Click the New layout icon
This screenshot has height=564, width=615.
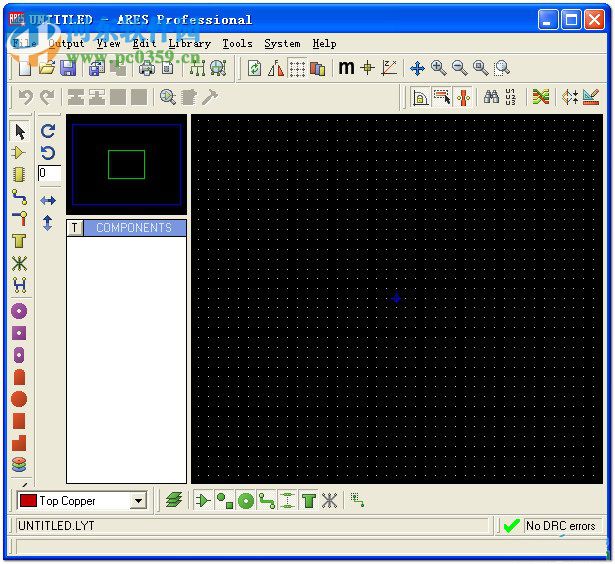pos(25,68)
